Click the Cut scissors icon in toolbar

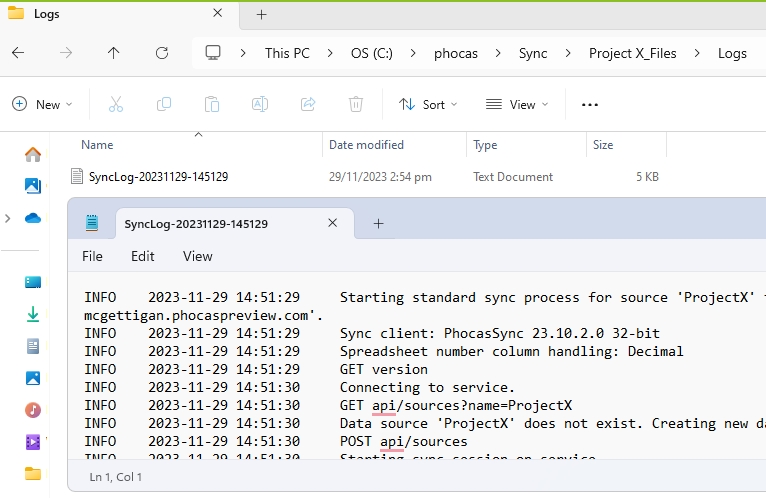pos(116,104)
